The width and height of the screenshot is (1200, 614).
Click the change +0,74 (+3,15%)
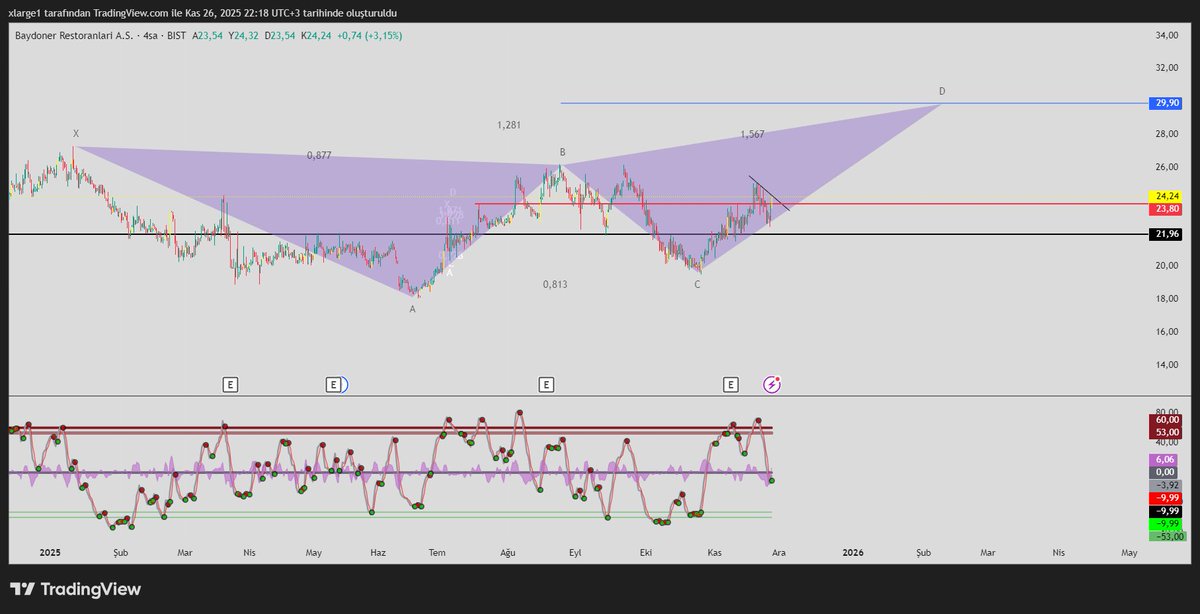371,36
